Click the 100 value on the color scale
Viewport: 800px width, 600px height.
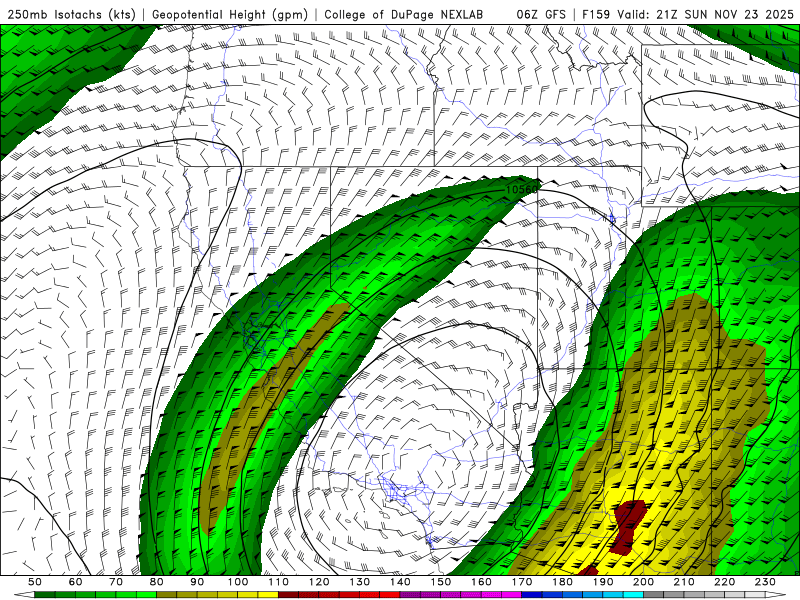pos(238,582)
